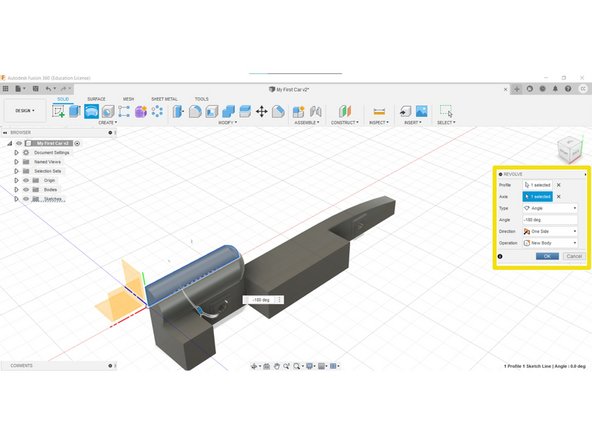Select the Press Pull tool
This screenshot has height=444, width=592.
[x=178, y=111]
